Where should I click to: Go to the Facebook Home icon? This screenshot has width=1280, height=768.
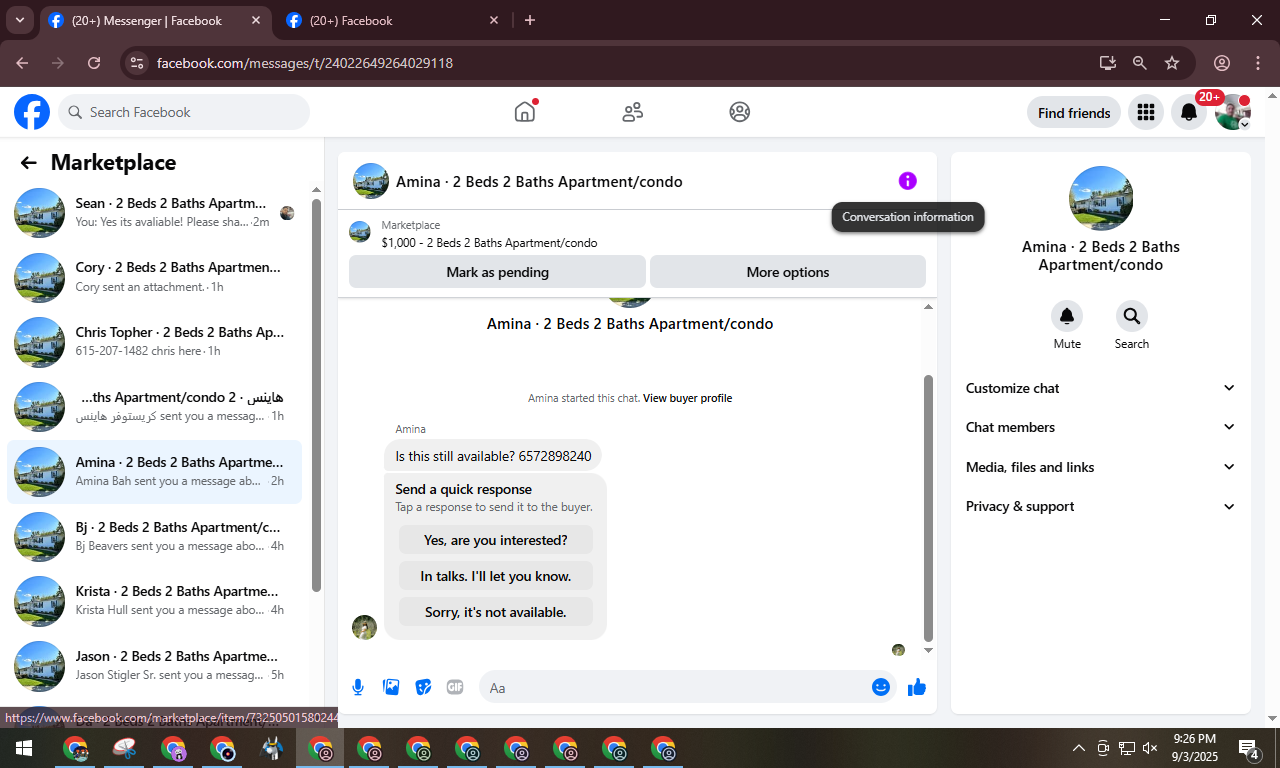pyautogui.click(x=525, y=112)
